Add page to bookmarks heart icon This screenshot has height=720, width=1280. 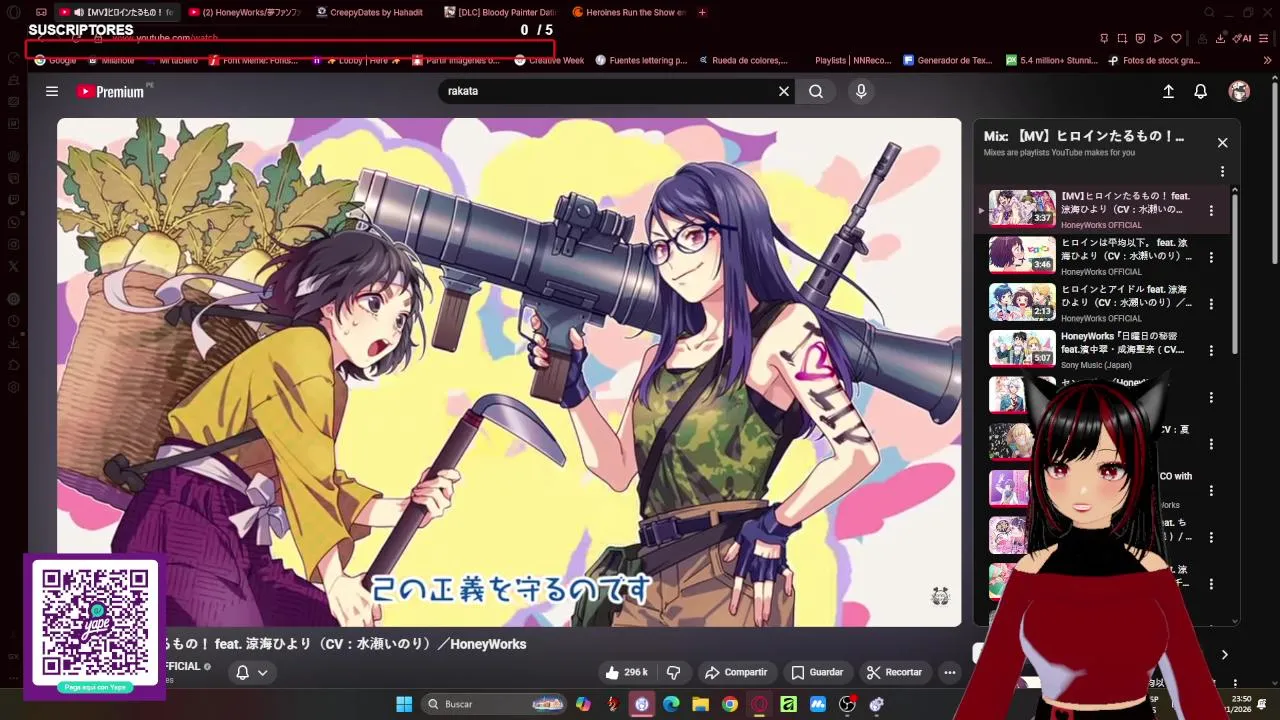point(1176,38)
